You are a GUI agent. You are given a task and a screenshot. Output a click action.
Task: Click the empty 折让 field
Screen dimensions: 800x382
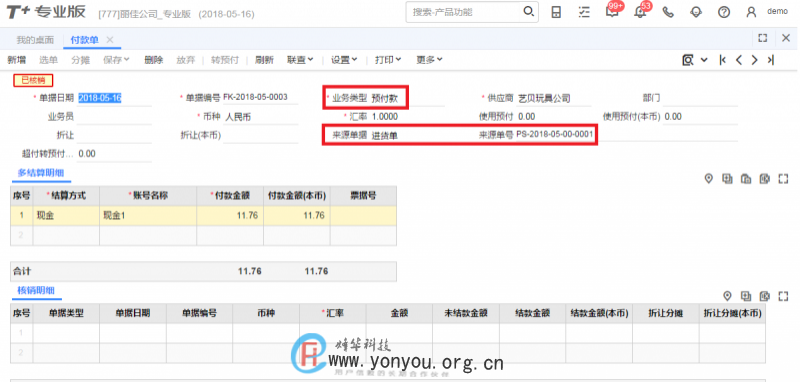114,135
